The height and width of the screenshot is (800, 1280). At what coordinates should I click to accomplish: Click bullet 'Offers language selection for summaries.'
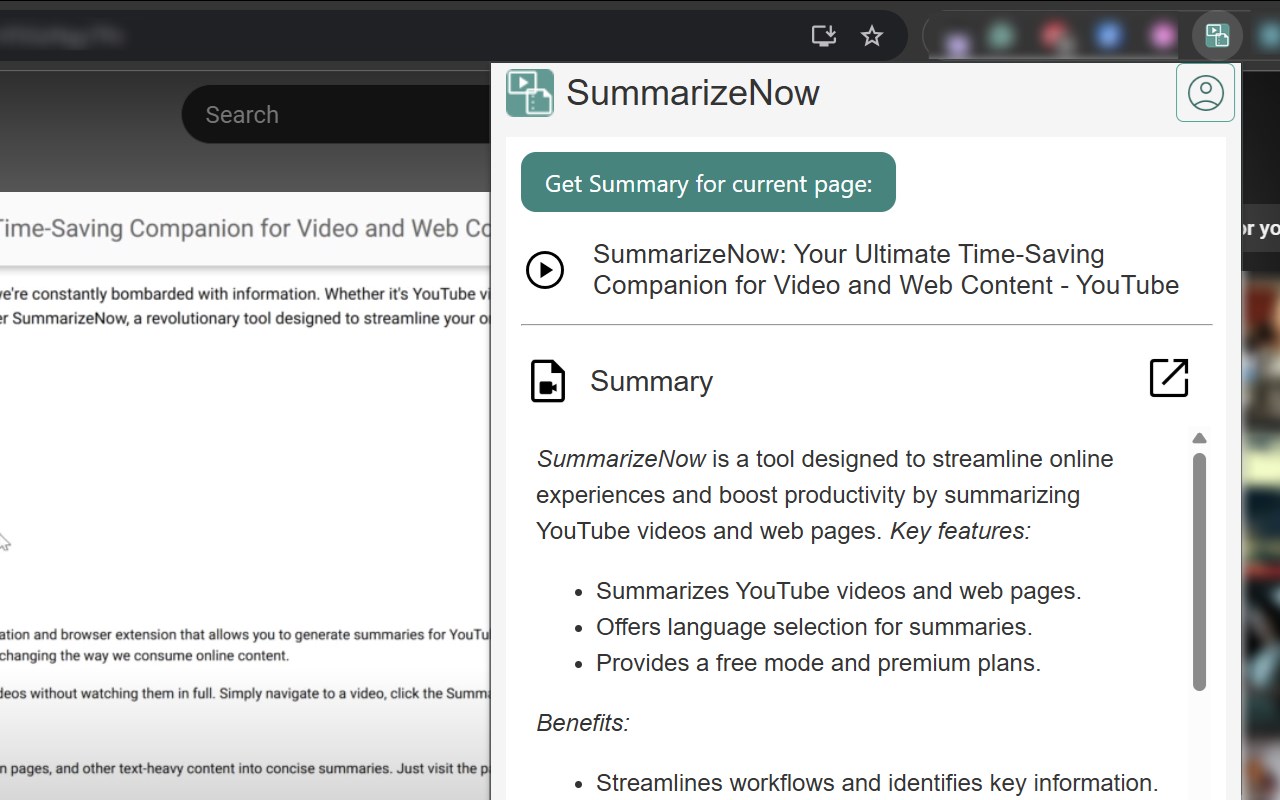(814, 627)
